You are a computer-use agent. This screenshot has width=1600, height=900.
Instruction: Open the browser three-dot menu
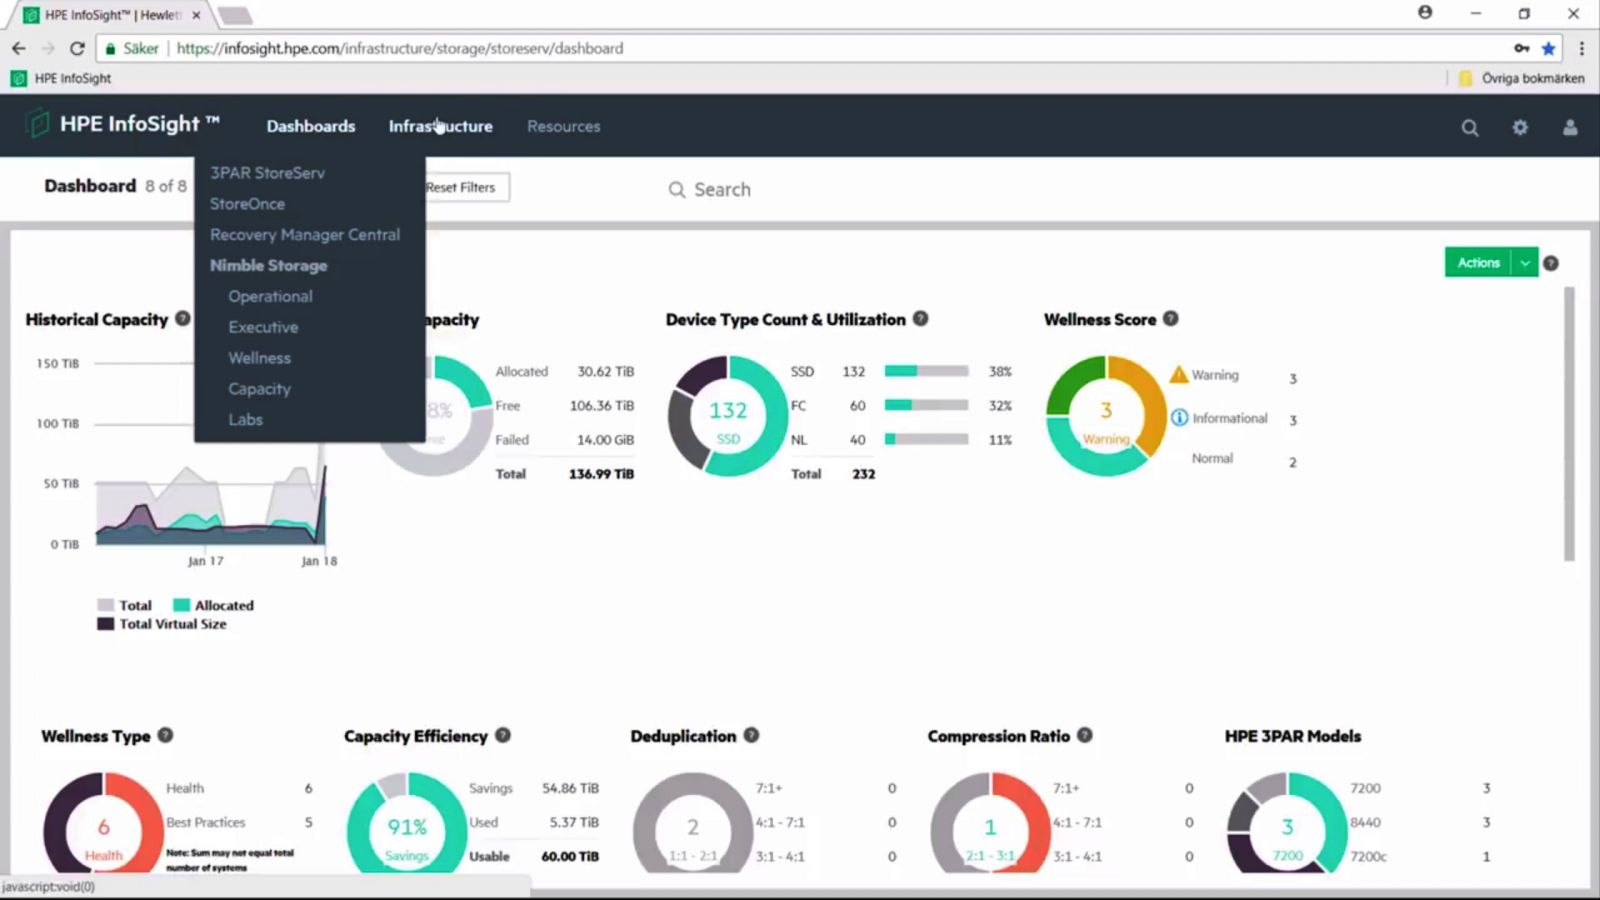(x=1582, y=48)
